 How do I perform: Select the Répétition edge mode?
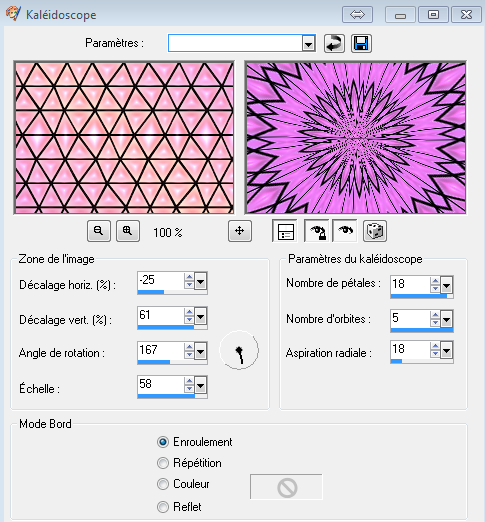pos(163,463)
